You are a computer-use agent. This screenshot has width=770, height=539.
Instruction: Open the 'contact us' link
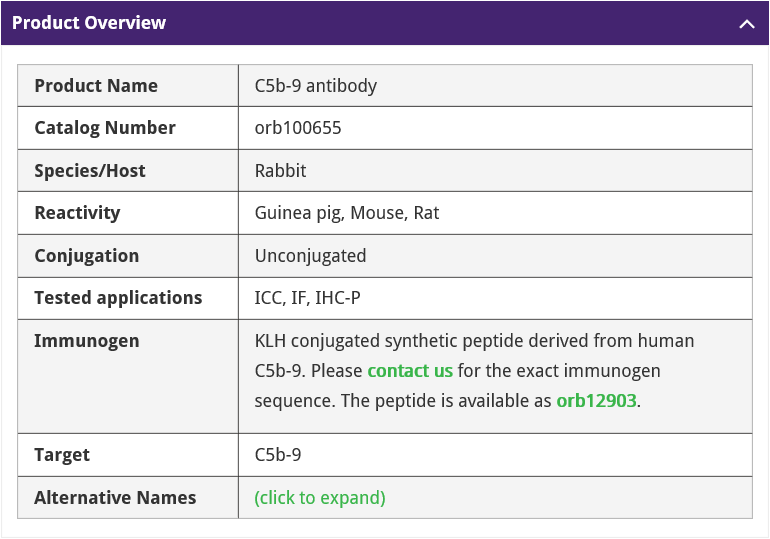click(410, 371)
